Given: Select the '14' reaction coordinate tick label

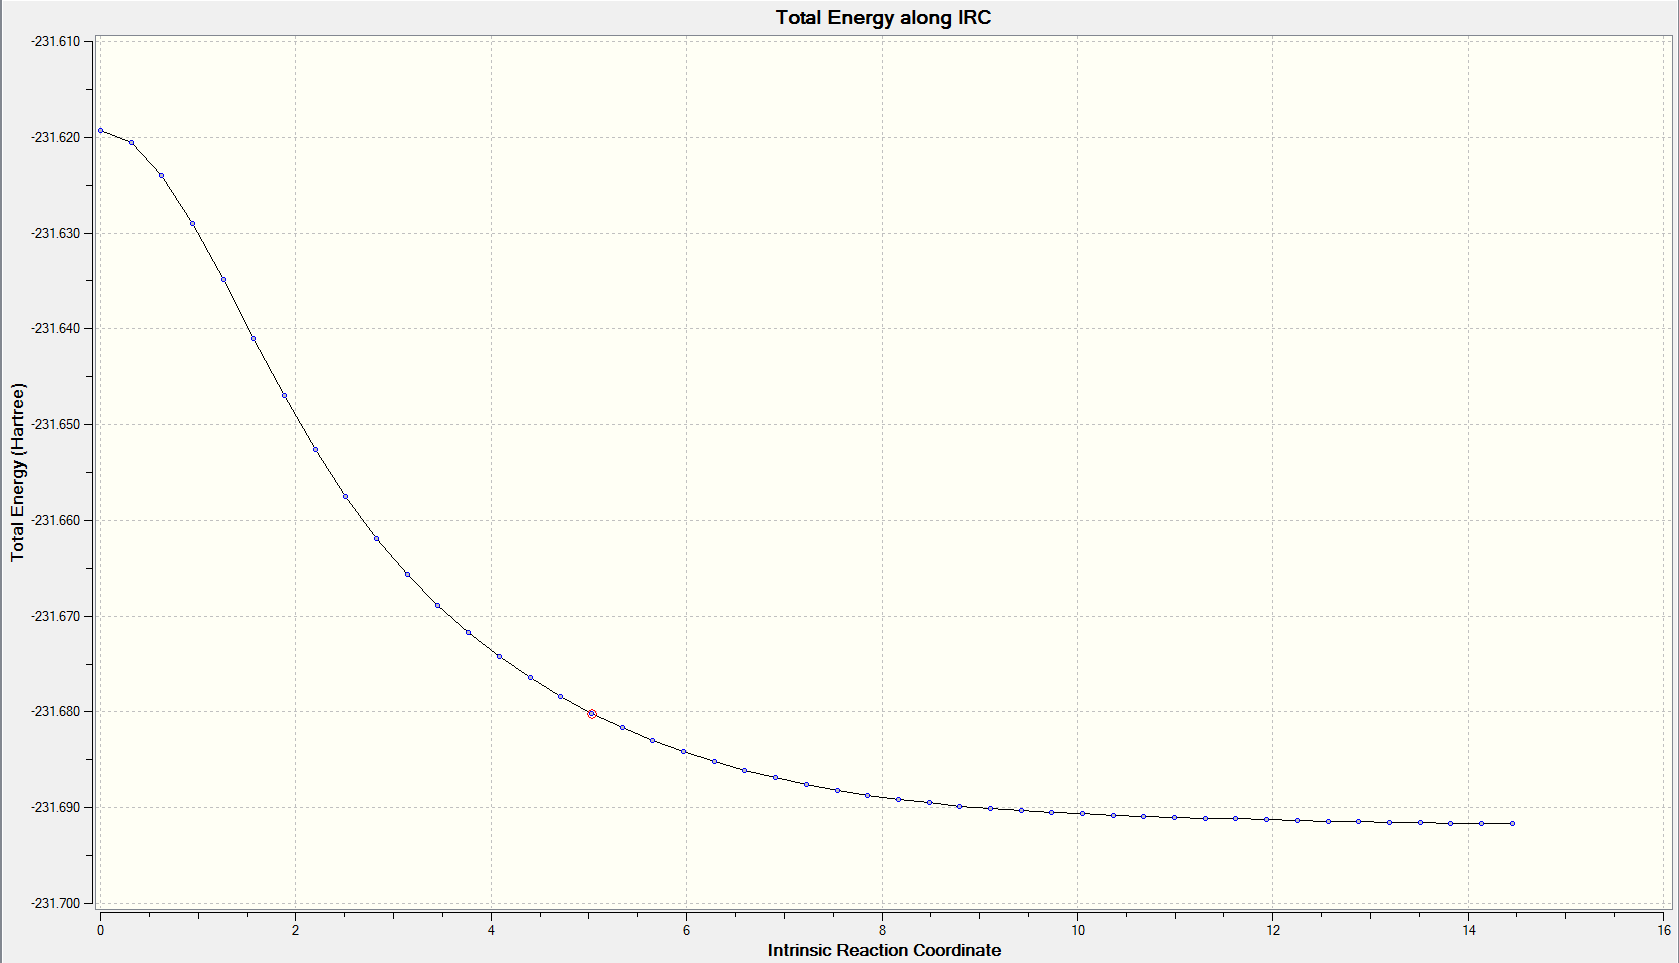Looking at the screenshot, I should click(1469, 930).
